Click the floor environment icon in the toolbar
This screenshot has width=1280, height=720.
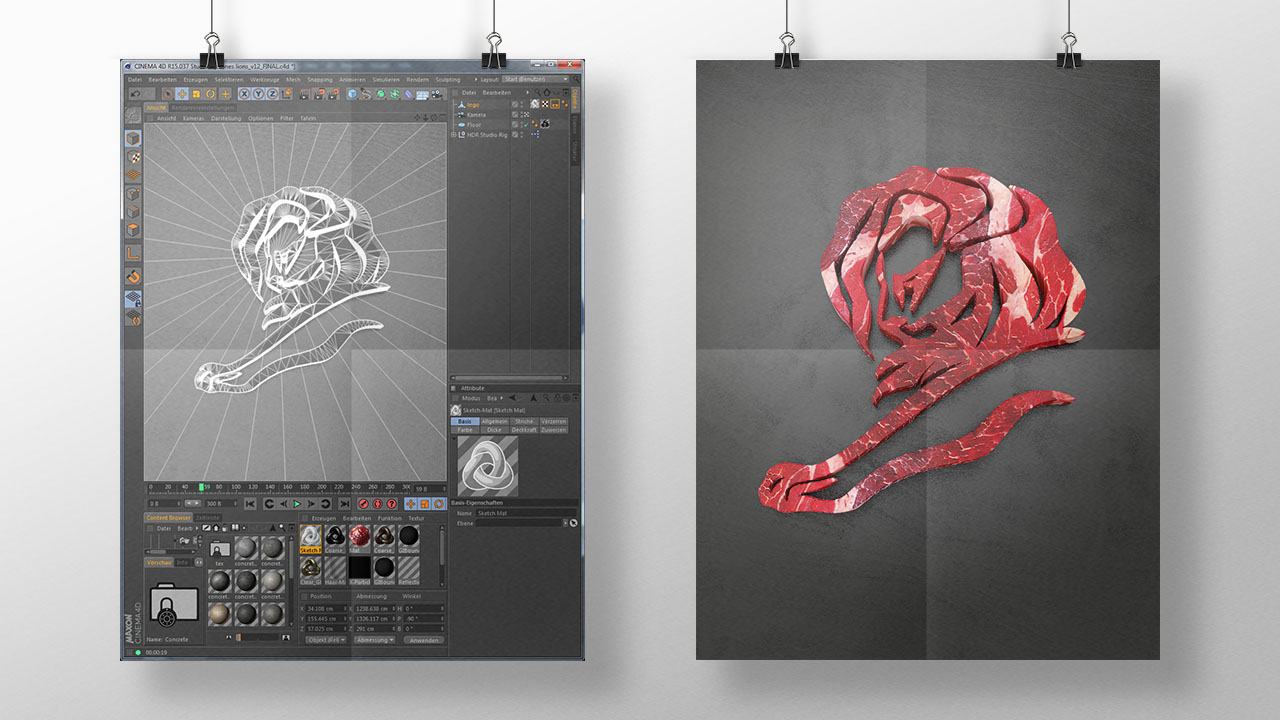click(422, 94)
